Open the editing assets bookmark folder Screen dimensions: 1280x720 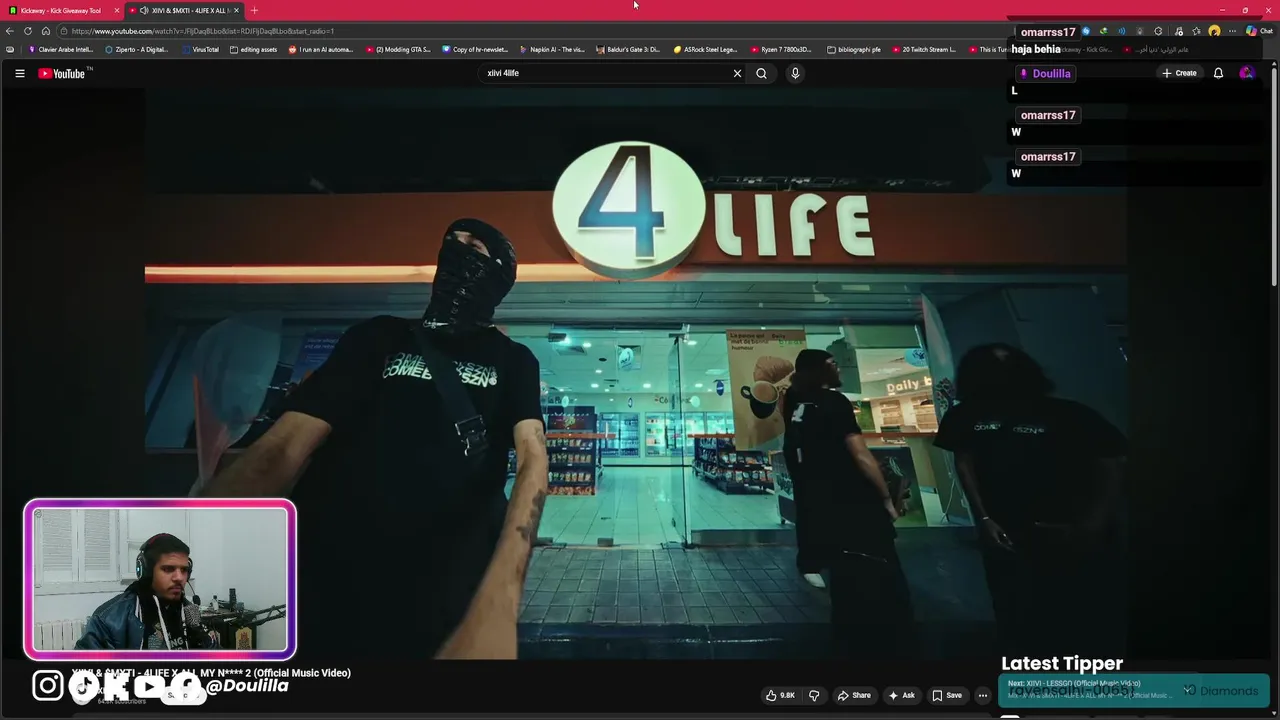(x=254, y=49)
